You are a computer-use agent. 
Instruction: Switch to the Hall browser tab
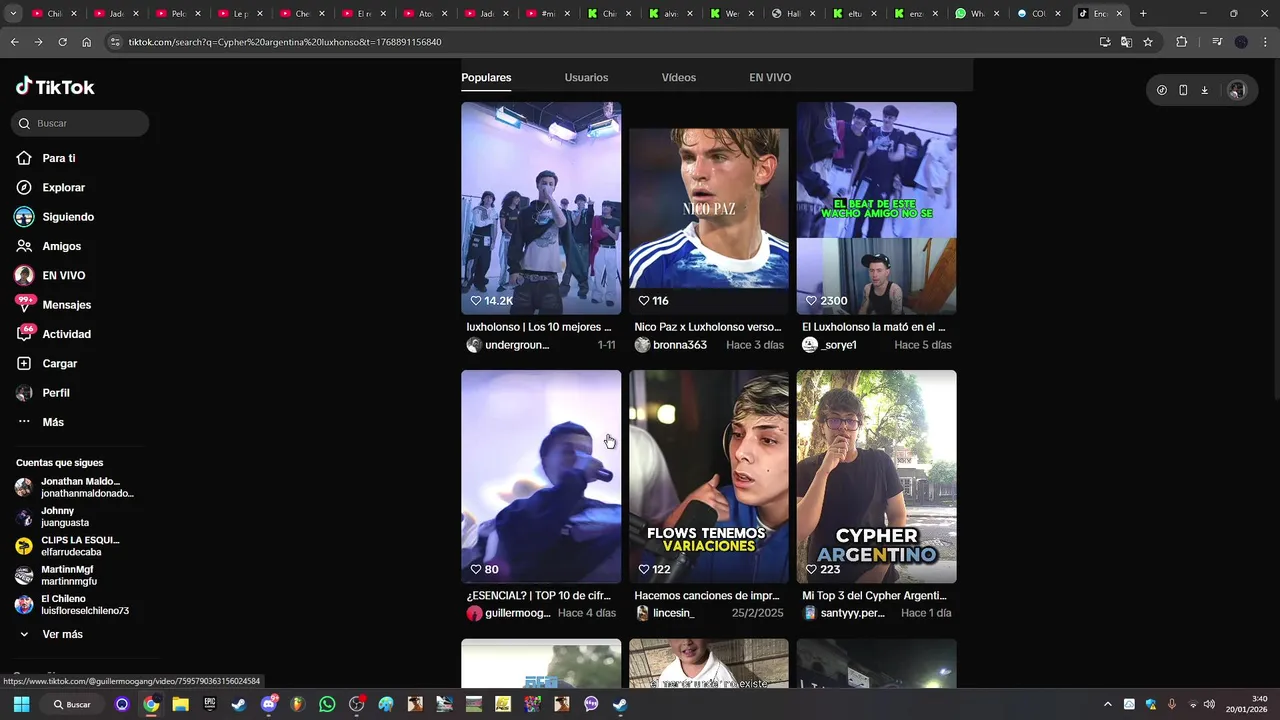point(795,13)
